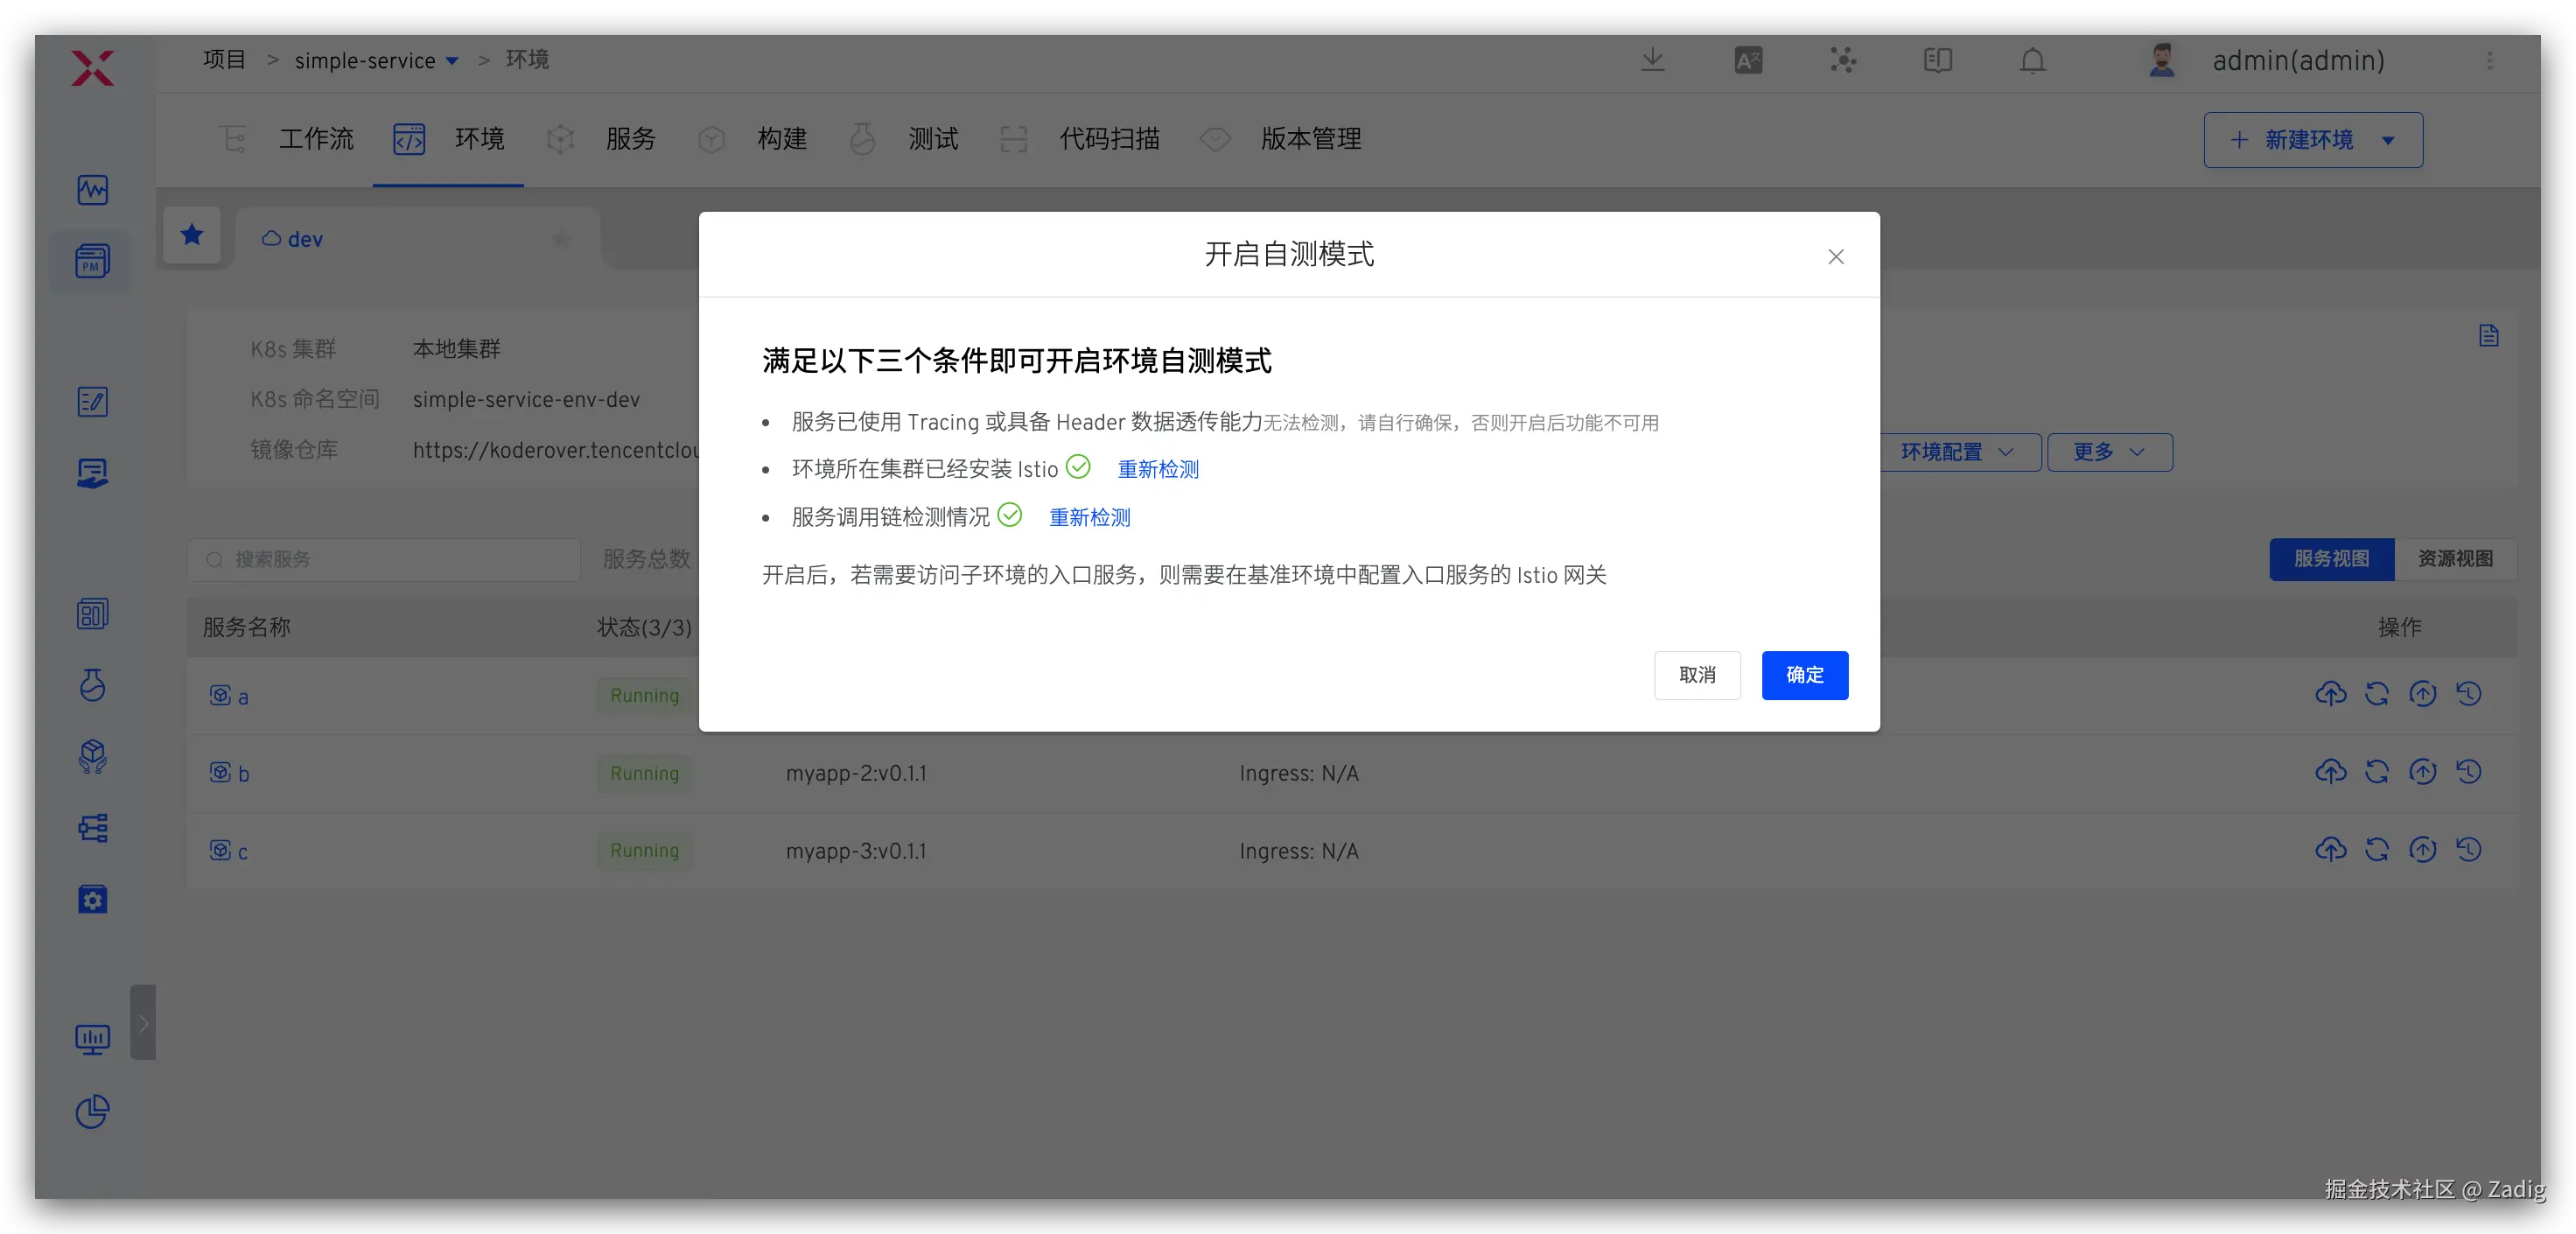Viewport: 2576px width, 1234px height.
Task: Toggle the favorites star filter
Action: pos(192,236)
